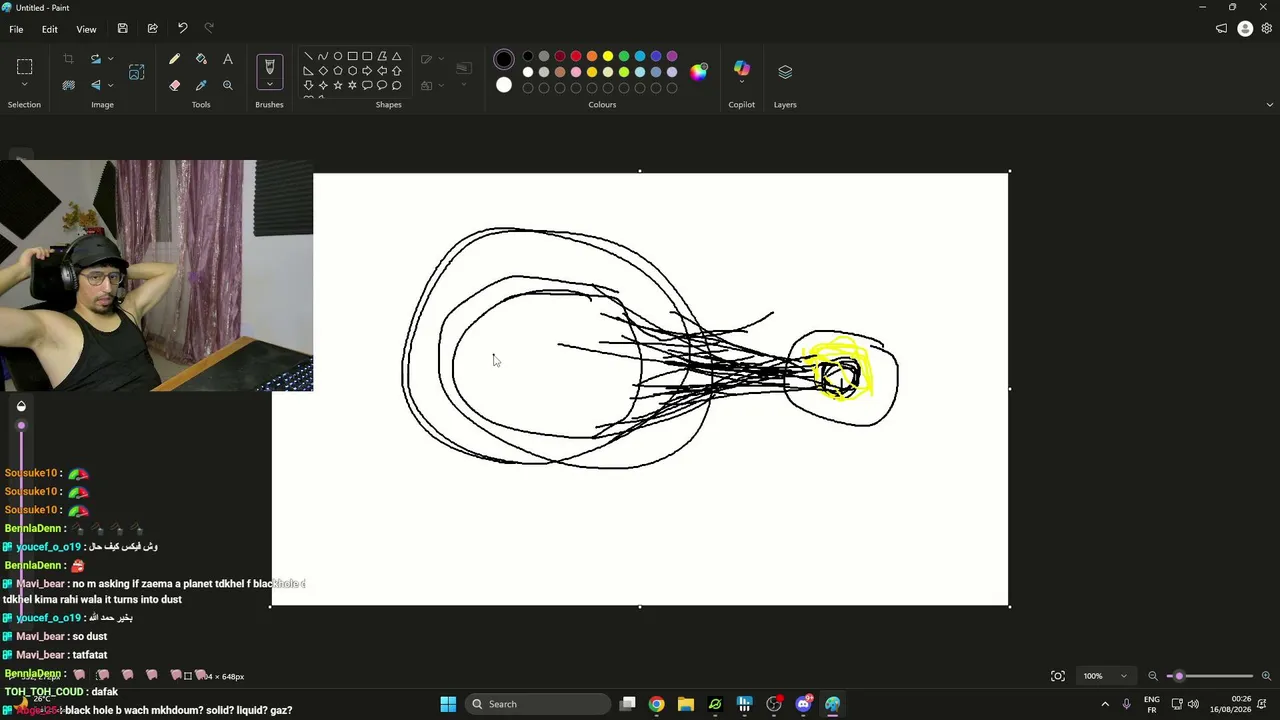Viewport: 1280px width, 720px height.
Task: Open the File menu
Action: pos(16,29)
